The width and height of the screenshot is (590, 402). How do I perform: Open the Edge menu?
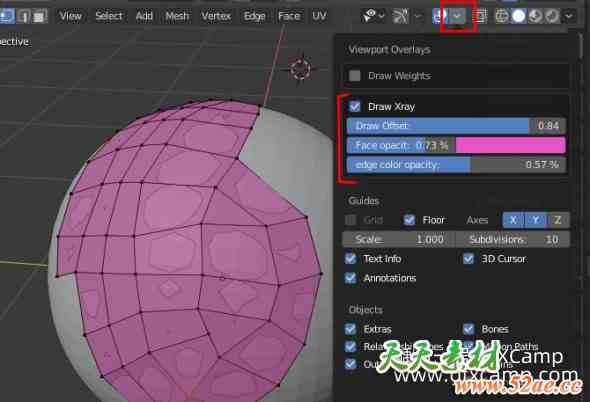point(254,16)
